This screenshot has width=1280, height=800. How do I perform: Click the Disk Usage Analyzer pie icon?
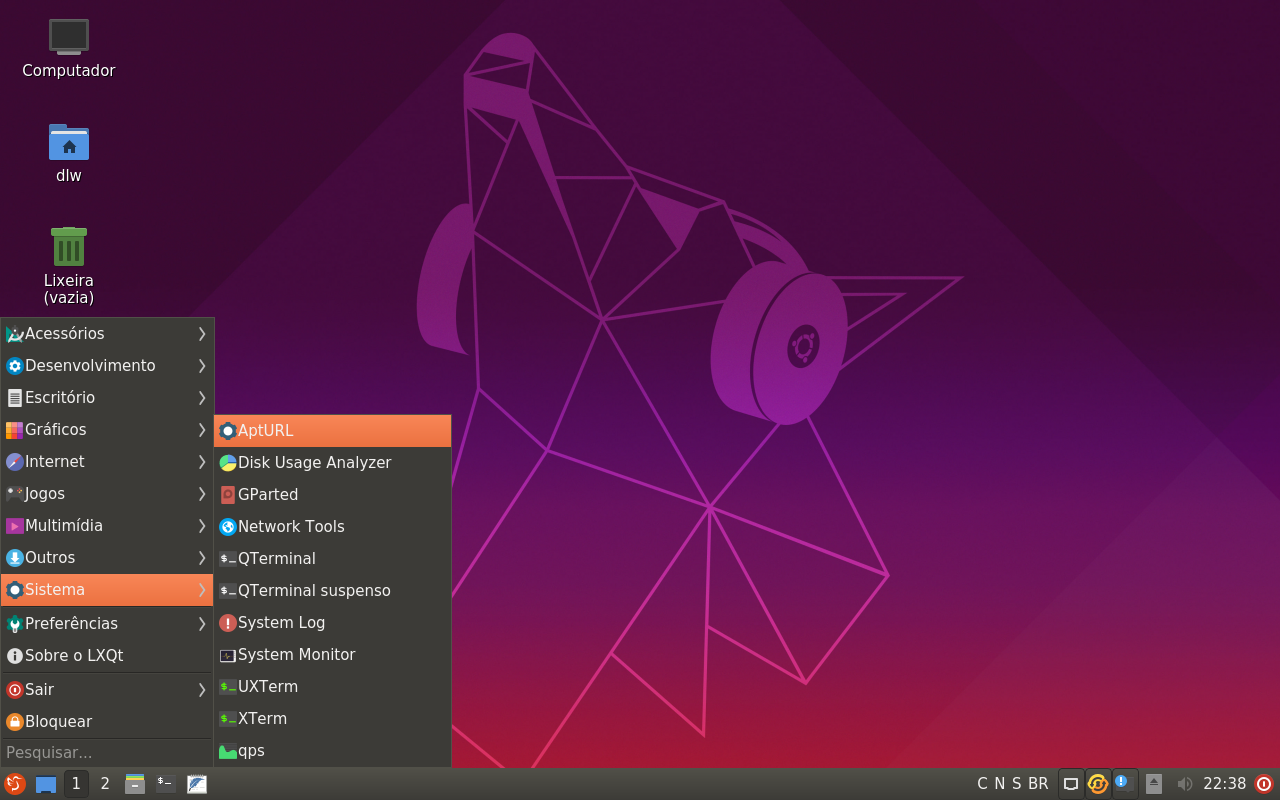point(228,463)
